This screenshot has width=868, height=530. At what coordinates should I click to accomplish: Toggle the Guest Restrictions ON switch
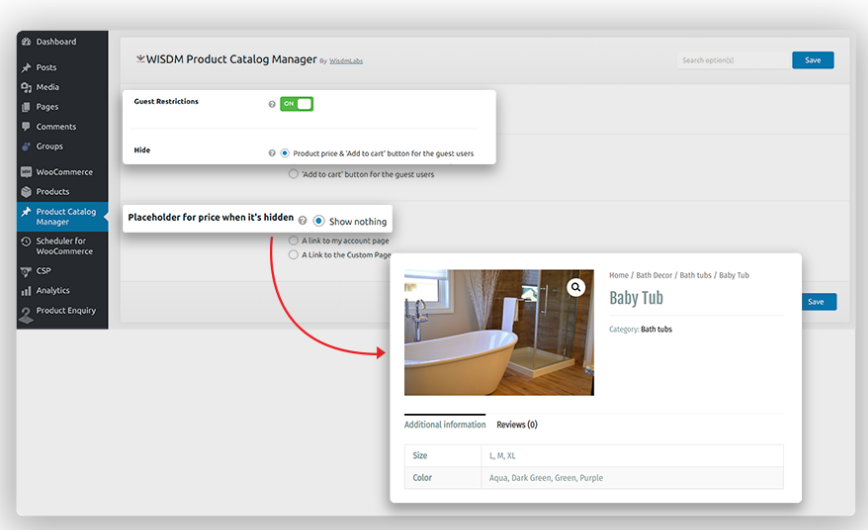click(297, 104)
